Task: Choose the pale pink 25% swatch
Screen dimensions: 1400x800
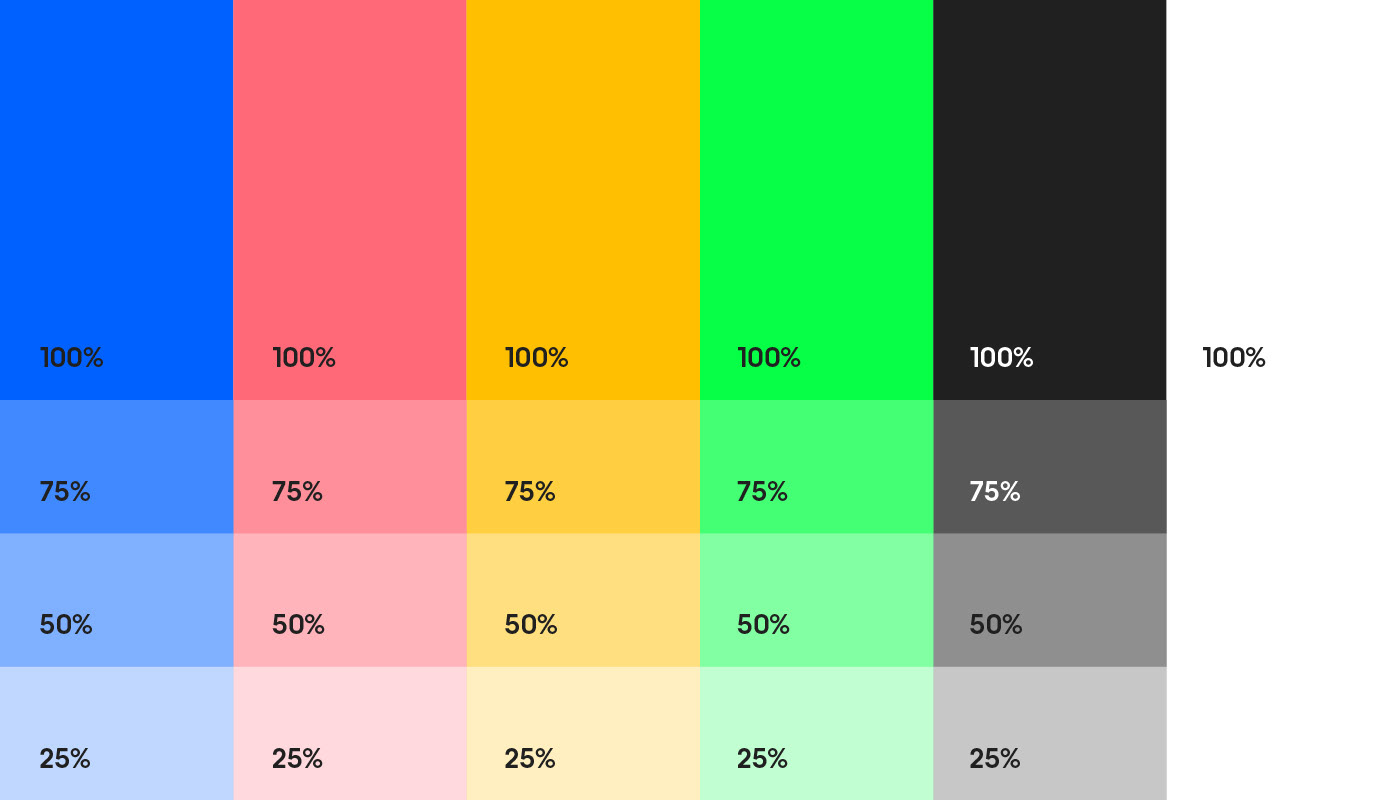Action: (x=350, y=733)
